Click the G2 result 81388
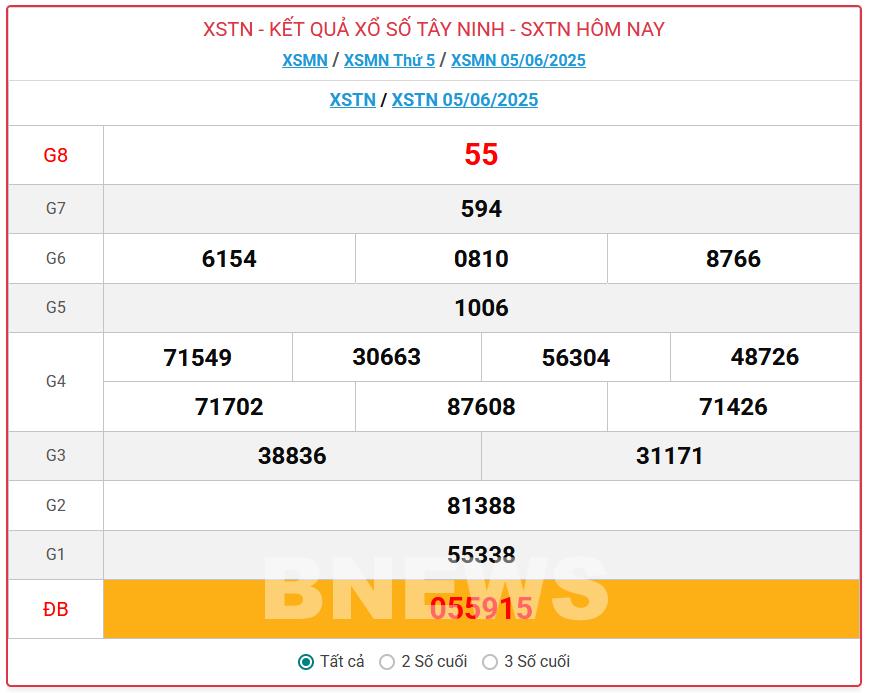 [481, 506]
